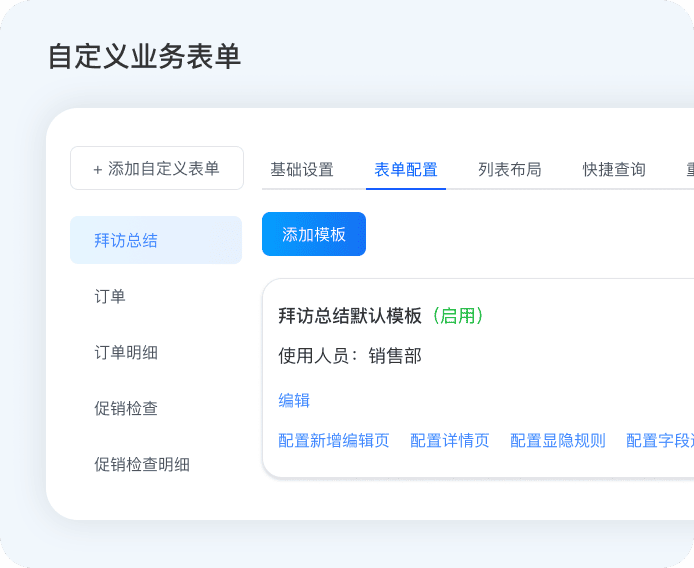This screenshot has height=568, width=694.
Task: Click the 拜访总结默认模板 card title
Action: pyautogui.click(x=350, y=315)
